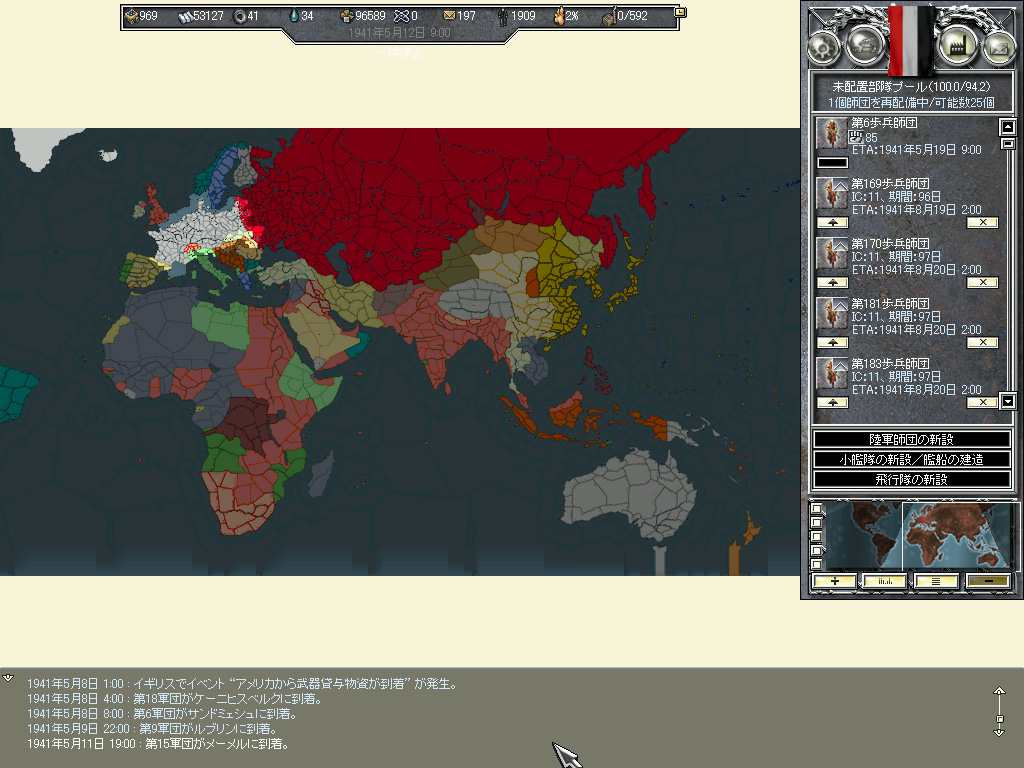
Task: Cancel production of 第169歩兵師団
Action: point(982,223)
